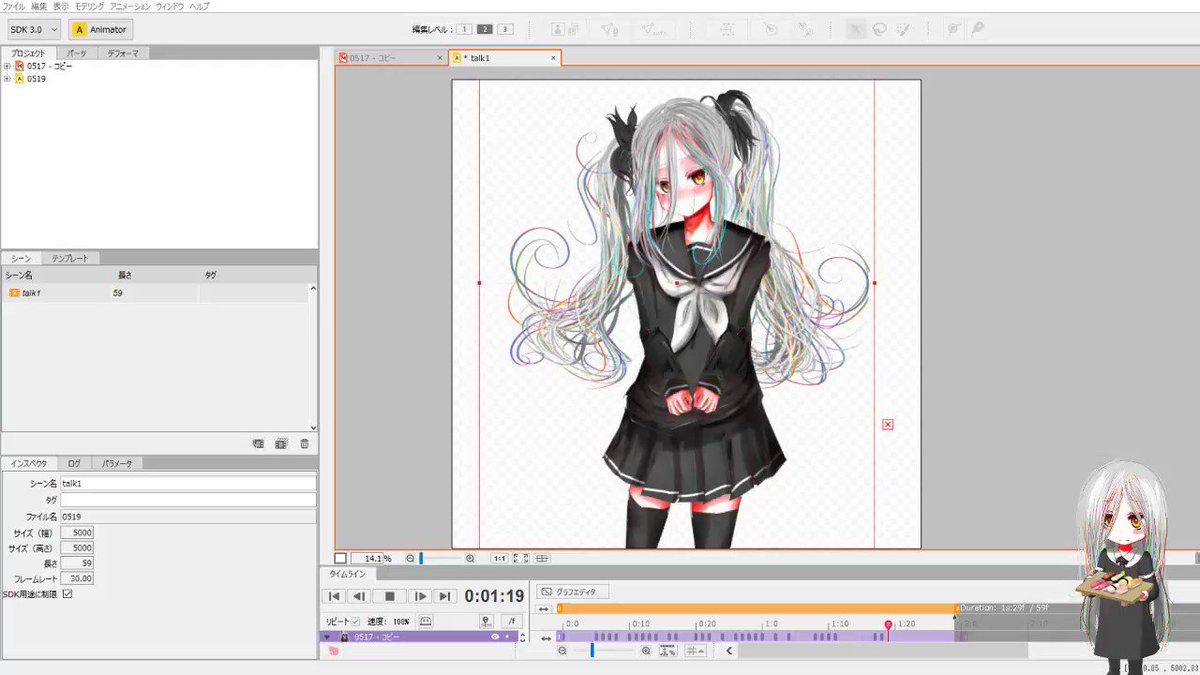The image size is (1200, 675).
Task: Select the brush selection tool icon
Action: point(904,29)
